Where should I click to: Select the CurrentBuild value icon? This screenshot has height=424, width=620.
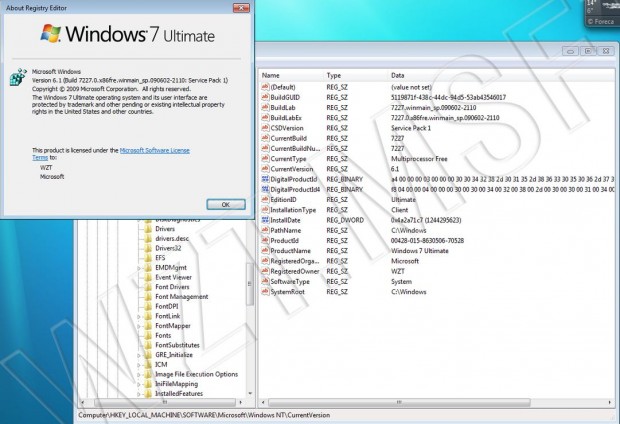(265, 138)
